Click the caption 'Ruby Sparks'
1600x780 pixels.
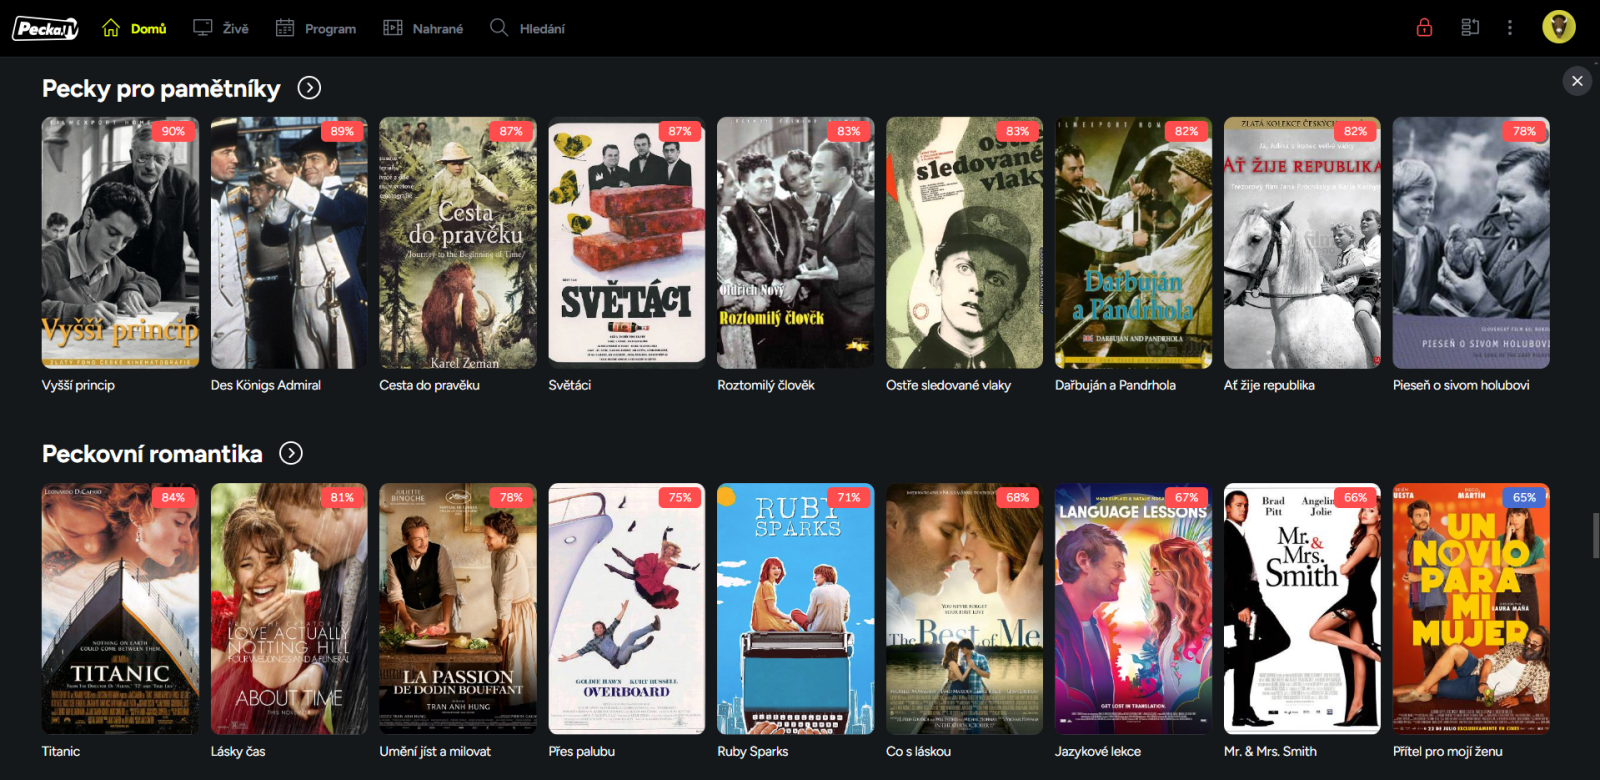[753, 751]
